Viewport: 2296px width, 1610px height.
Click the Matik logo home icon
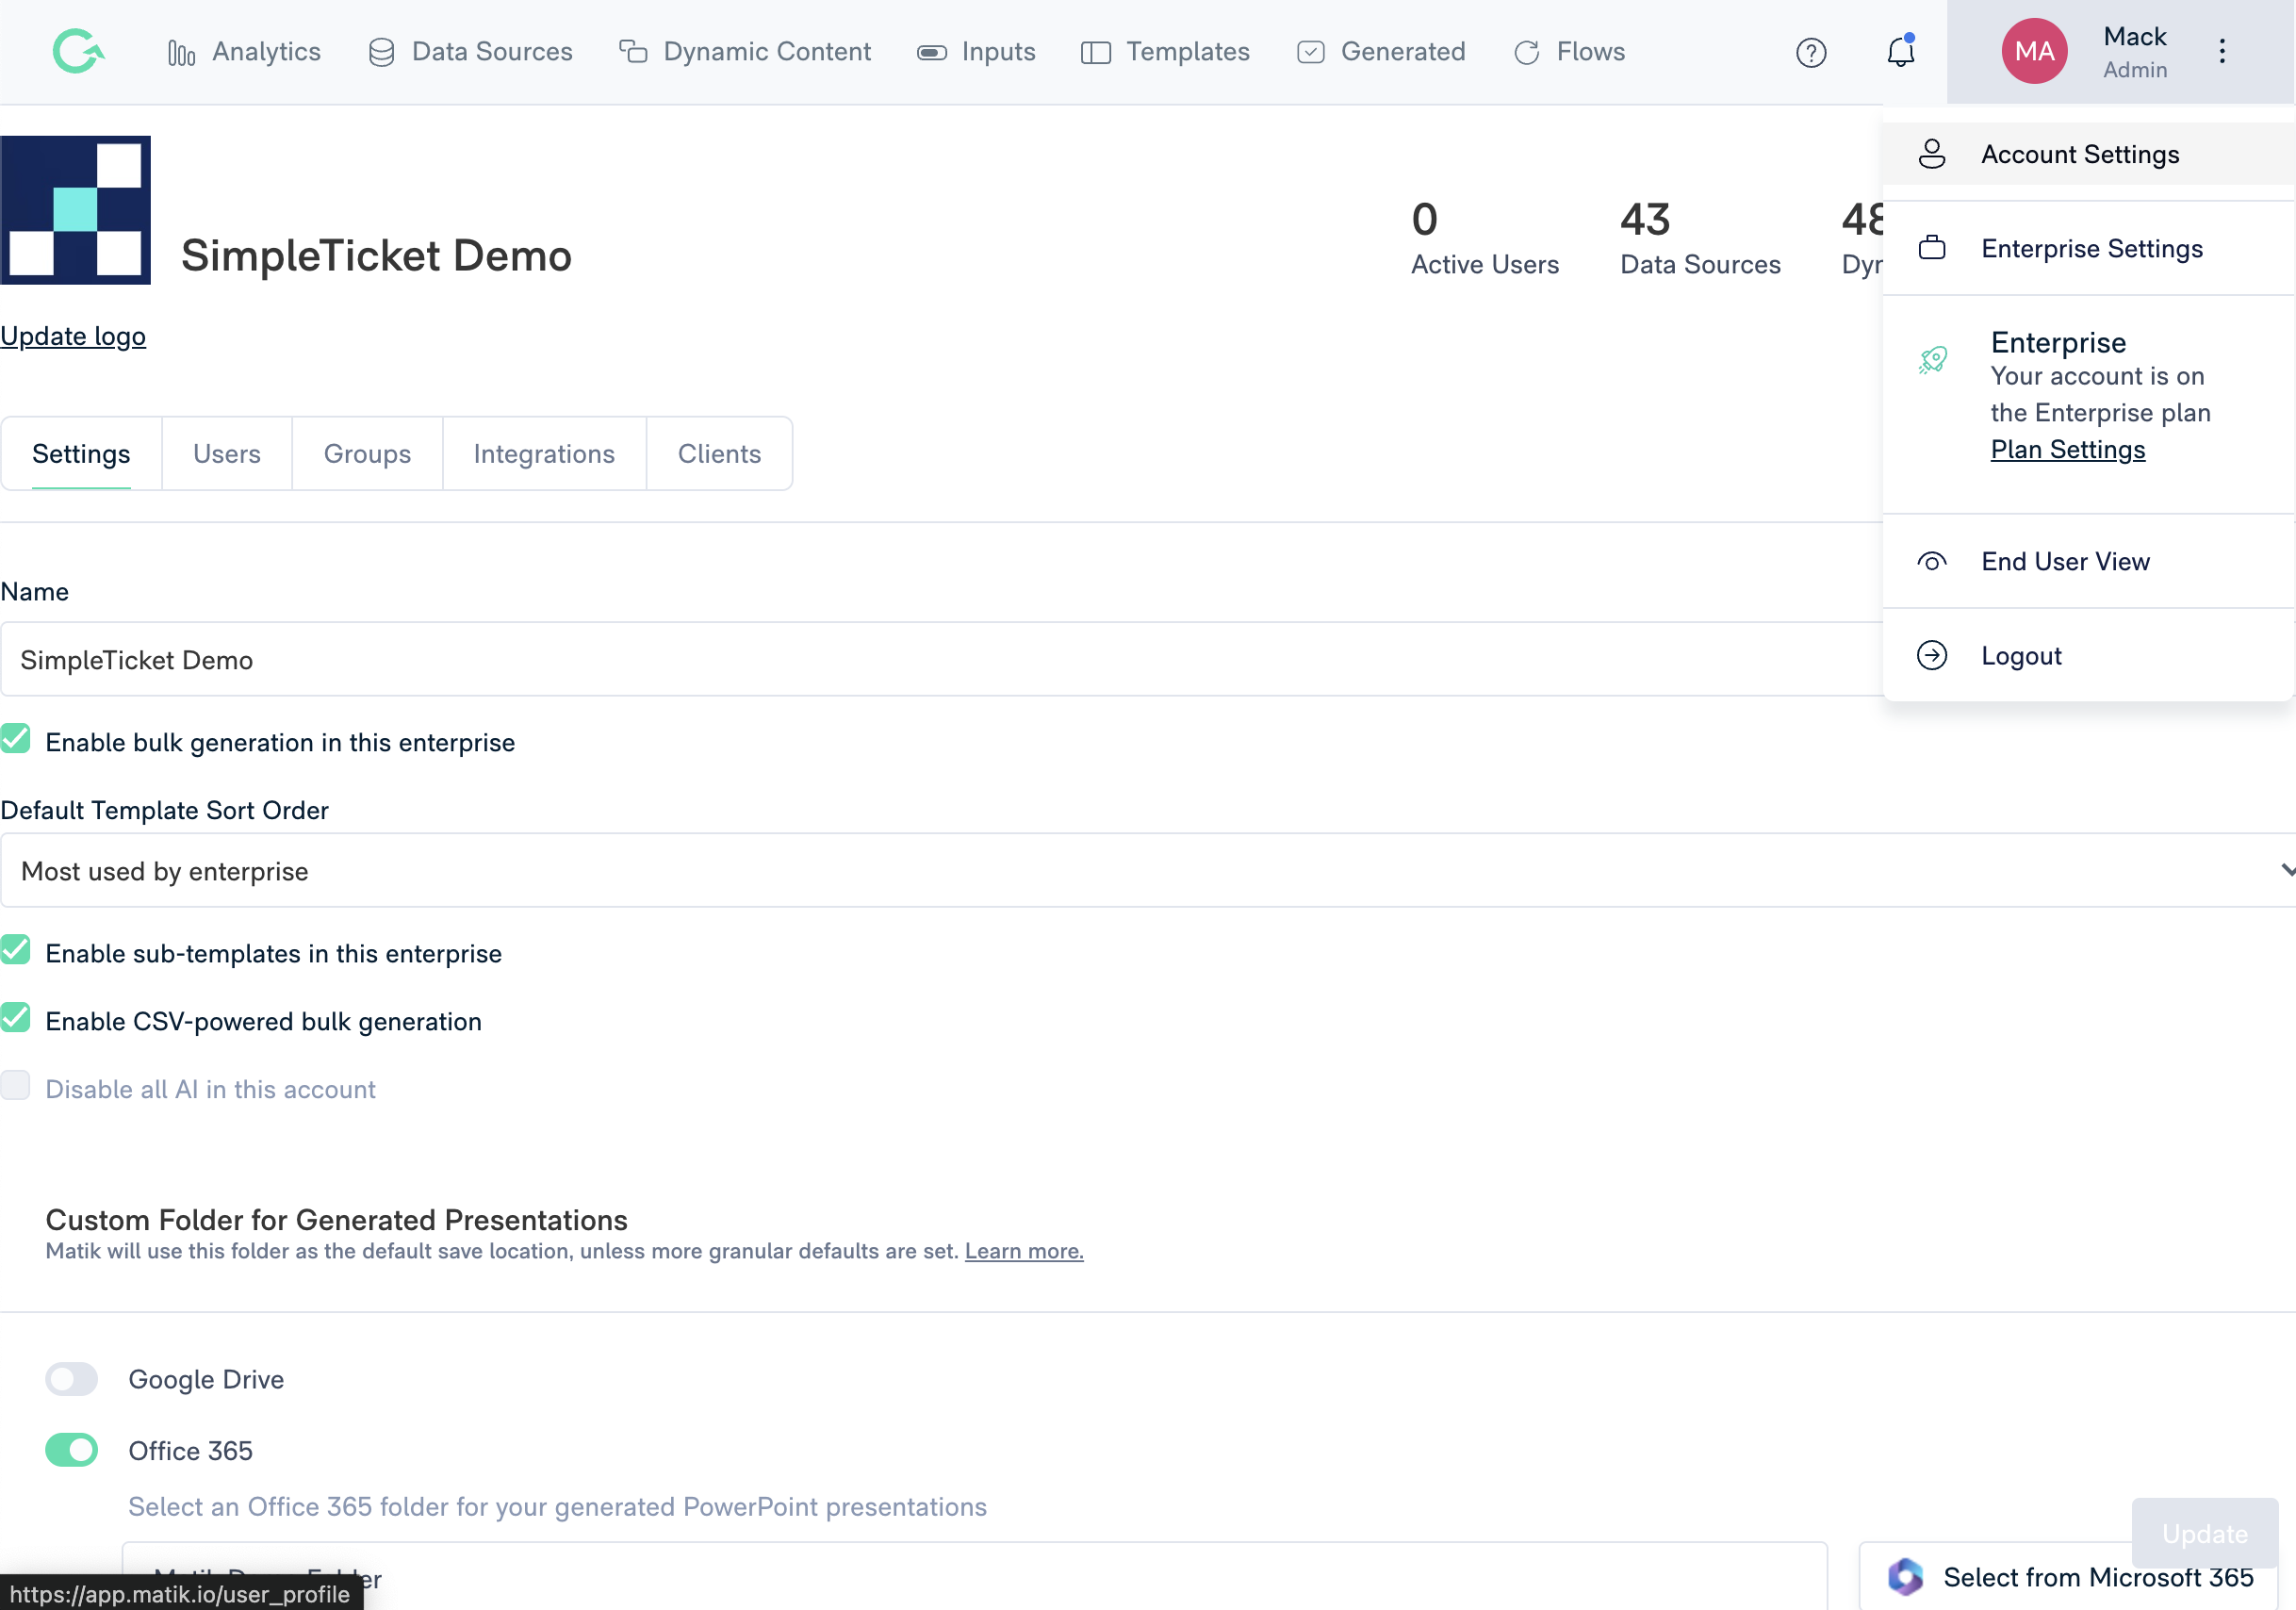tap(78, 51)
